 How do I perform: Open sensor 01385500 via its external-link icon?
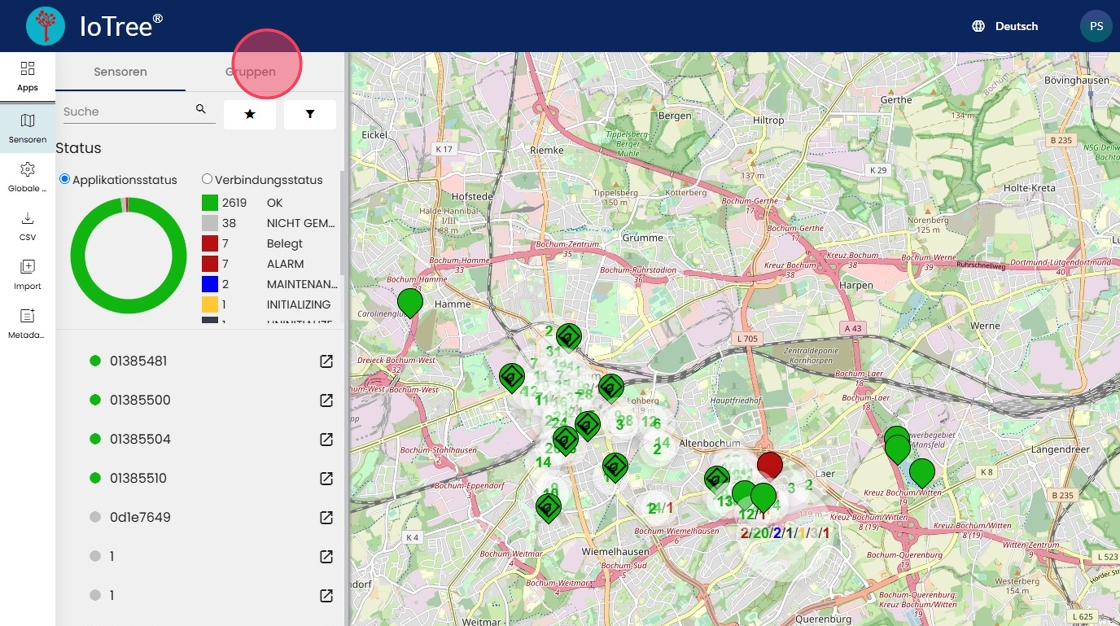click(326, 400)
